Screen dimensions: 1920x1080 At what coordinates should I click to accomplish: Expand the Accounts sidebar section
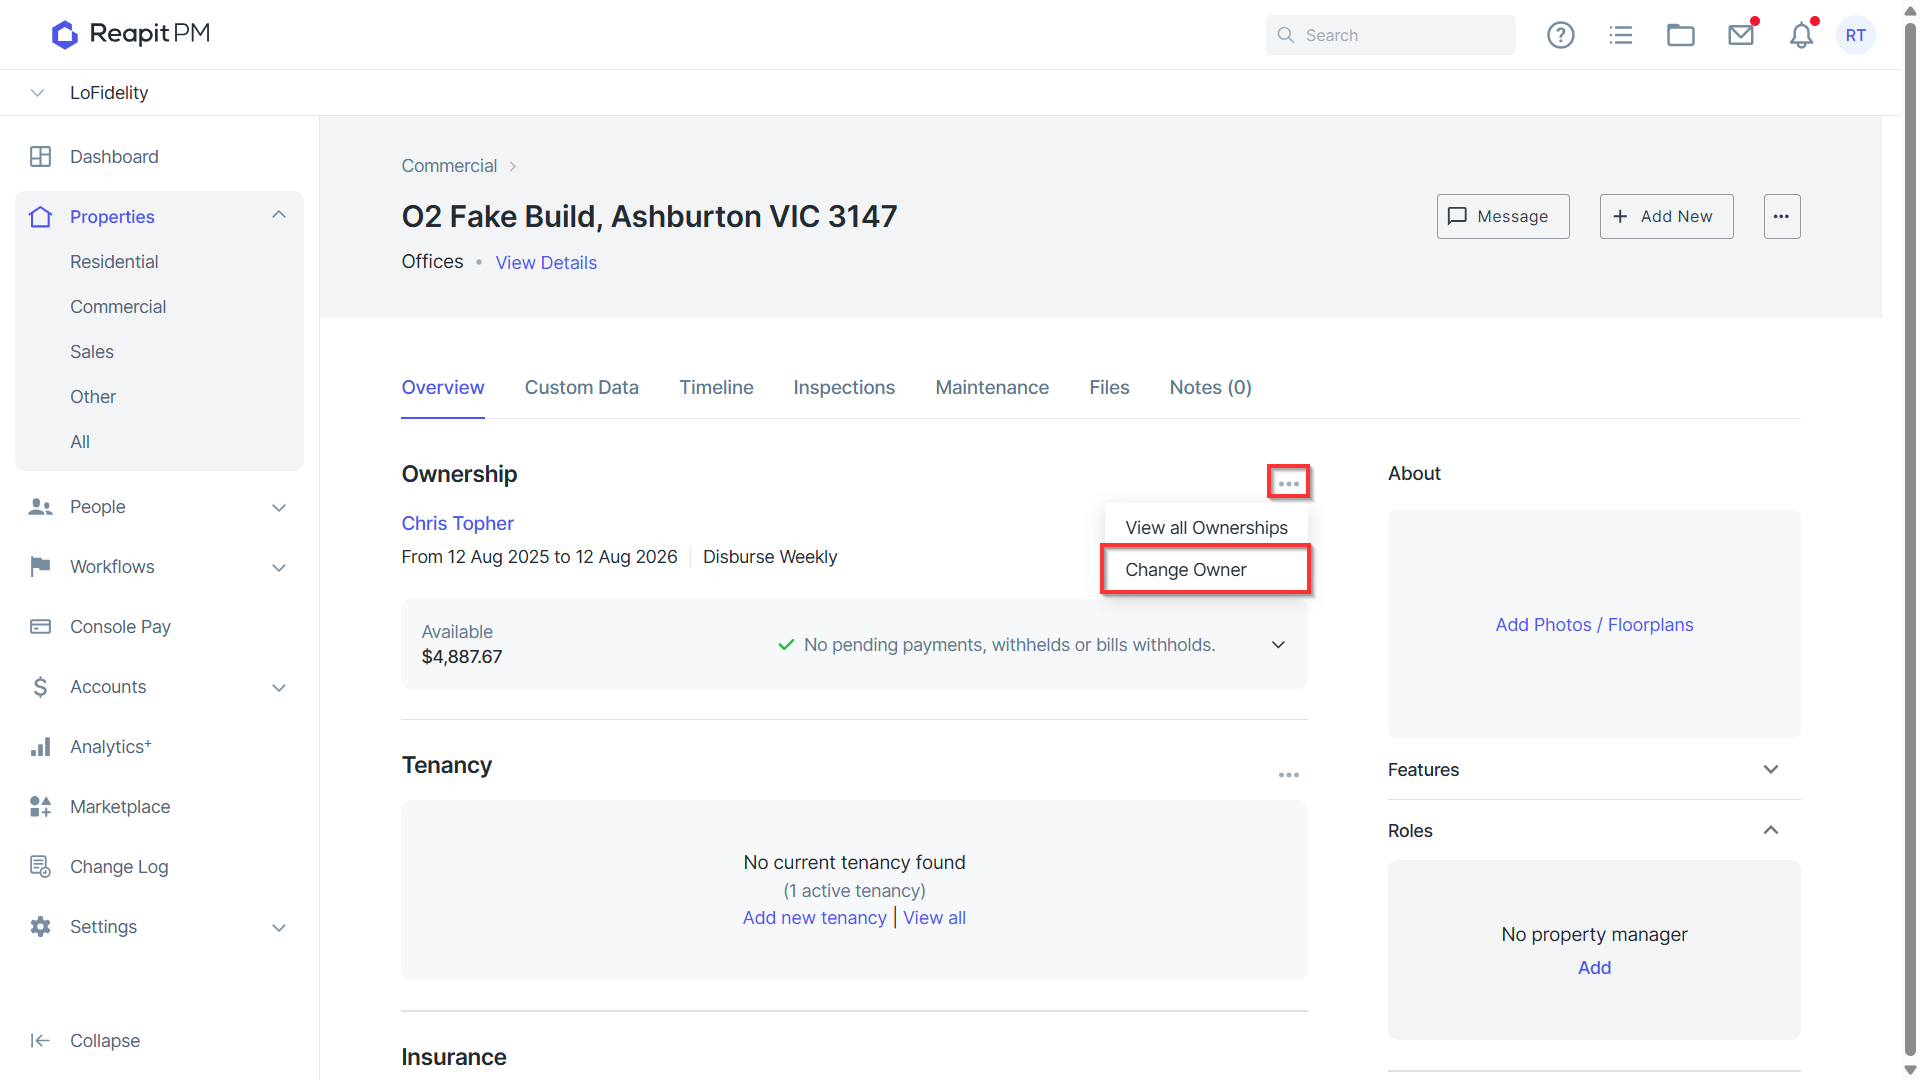279,687
